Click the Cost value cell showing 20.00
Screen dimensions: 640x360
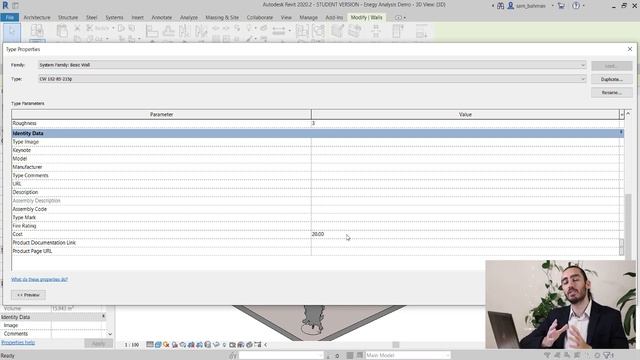coord(465,234)
